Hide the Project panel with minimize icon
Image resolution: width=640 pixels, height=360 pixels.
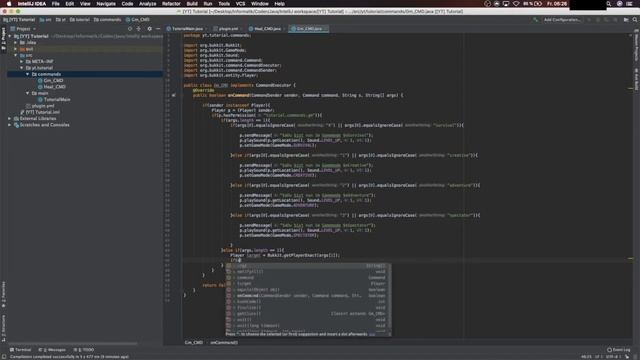tap(158, 29)
